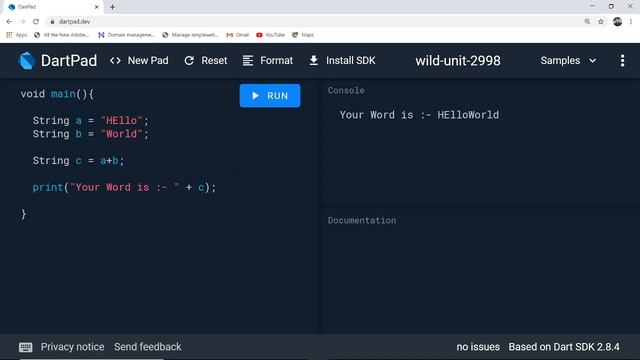This screenshot has height=360, width=640.
Task: Open the Send feedback link
Action: point(147,347)
